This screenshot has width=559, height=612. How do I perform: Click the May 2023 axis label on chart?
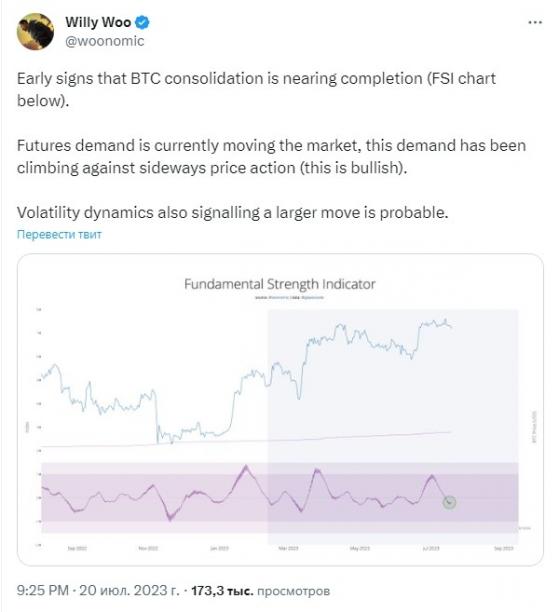pos(360,548)
